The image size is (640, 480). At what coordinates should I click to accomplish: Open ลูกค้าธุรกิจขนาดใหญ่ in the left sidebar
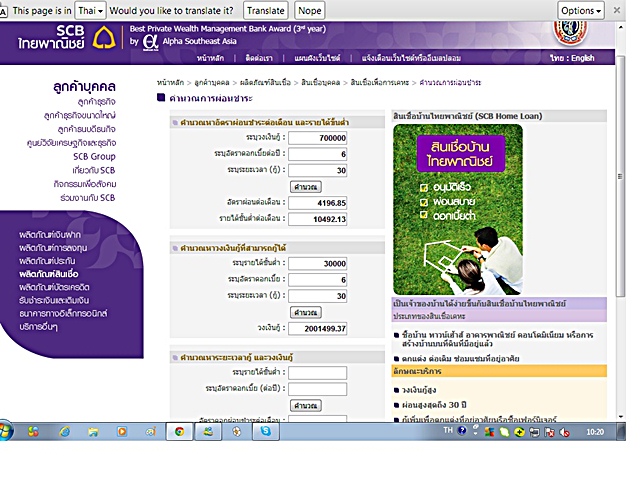tap(80, 115)
